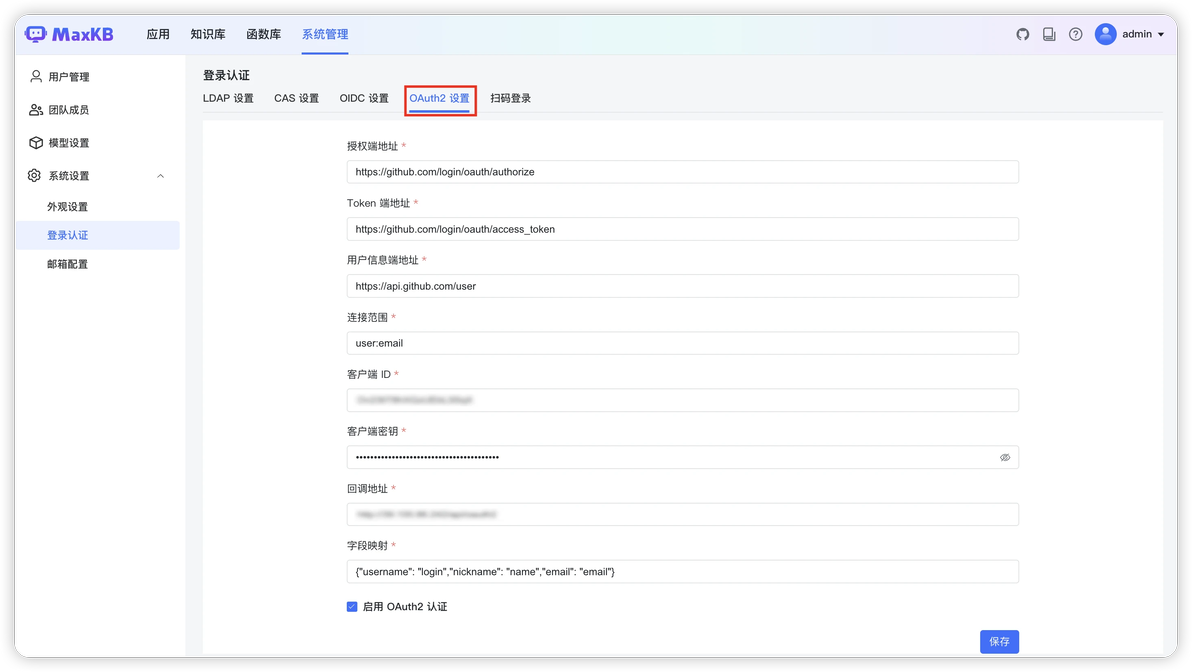The width and height of the screenshot is (1192, 672).
Task: Open the GitHub icon link
Action: click(x=1022, y=34)
